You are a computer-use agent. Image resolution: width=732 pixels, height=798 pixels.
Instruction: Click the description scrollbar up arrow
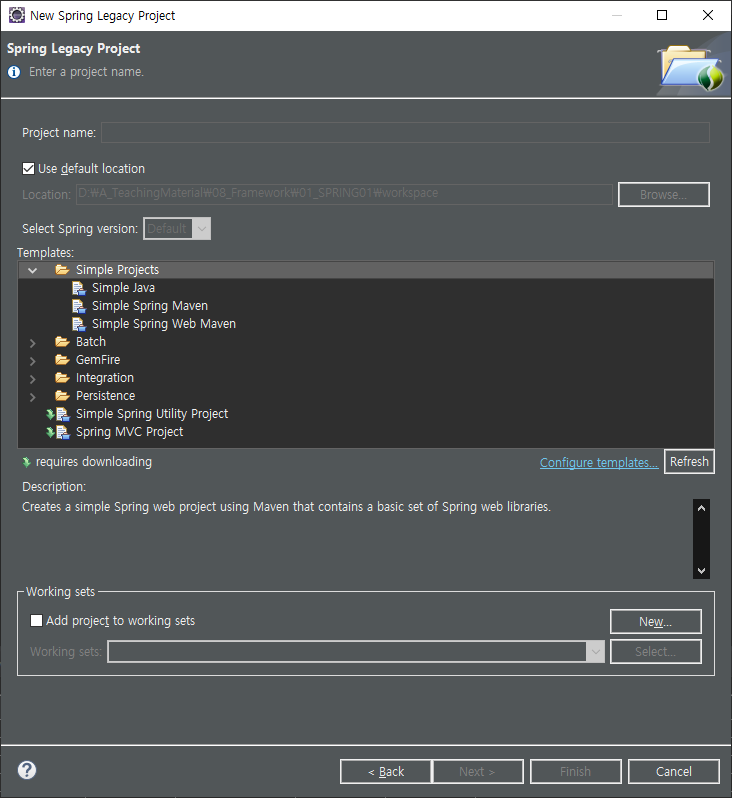coord(701,508)
